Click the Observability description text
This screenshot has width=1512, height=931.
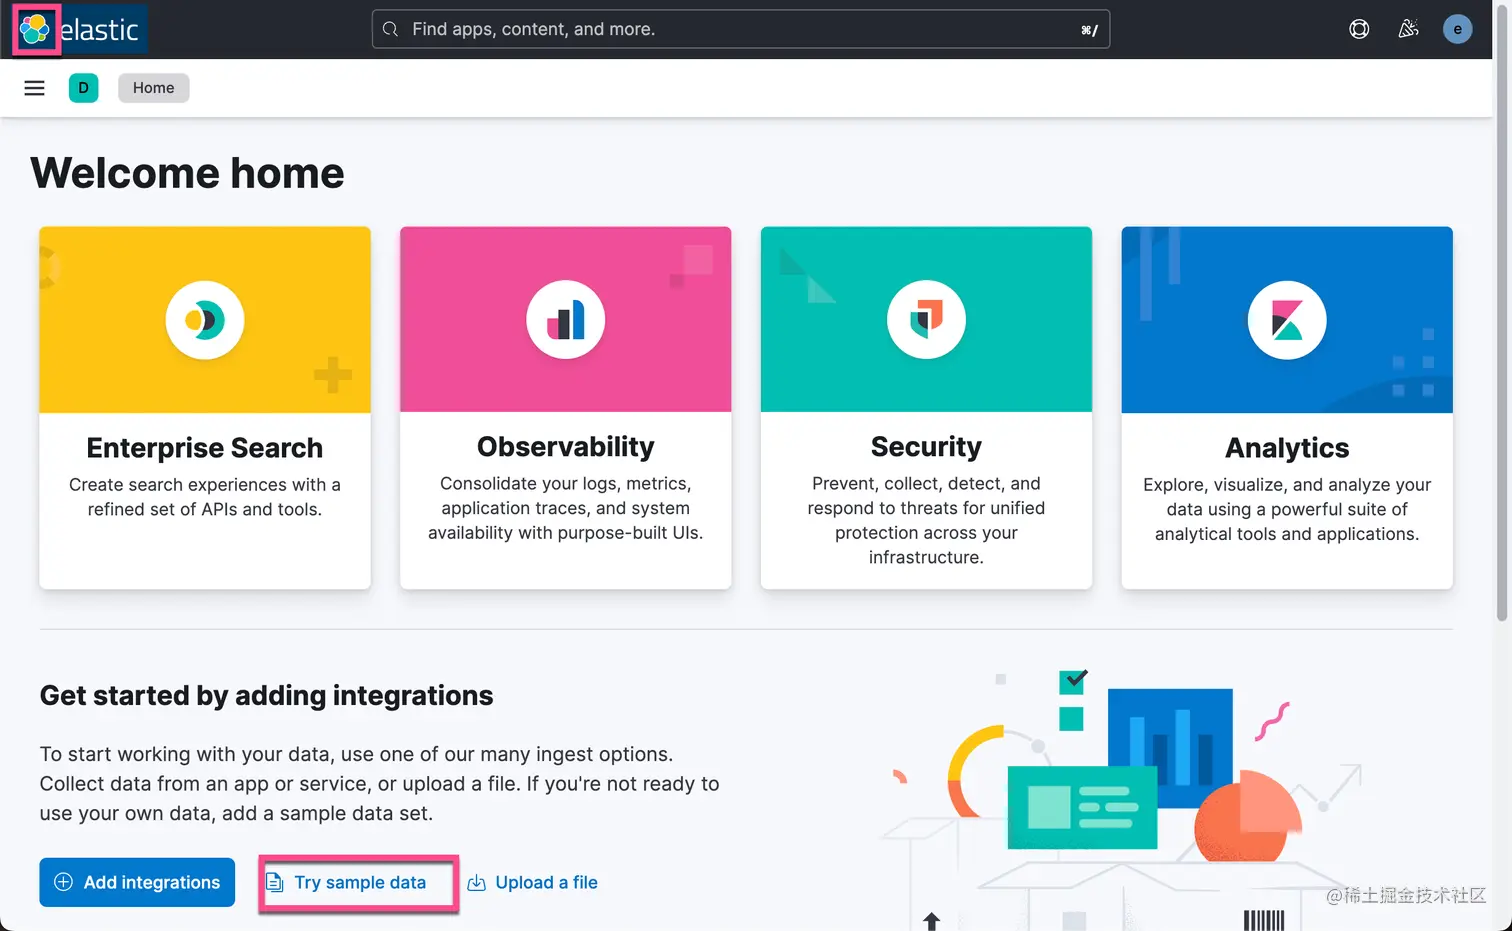pyautogui.click(x=566, y=508)
